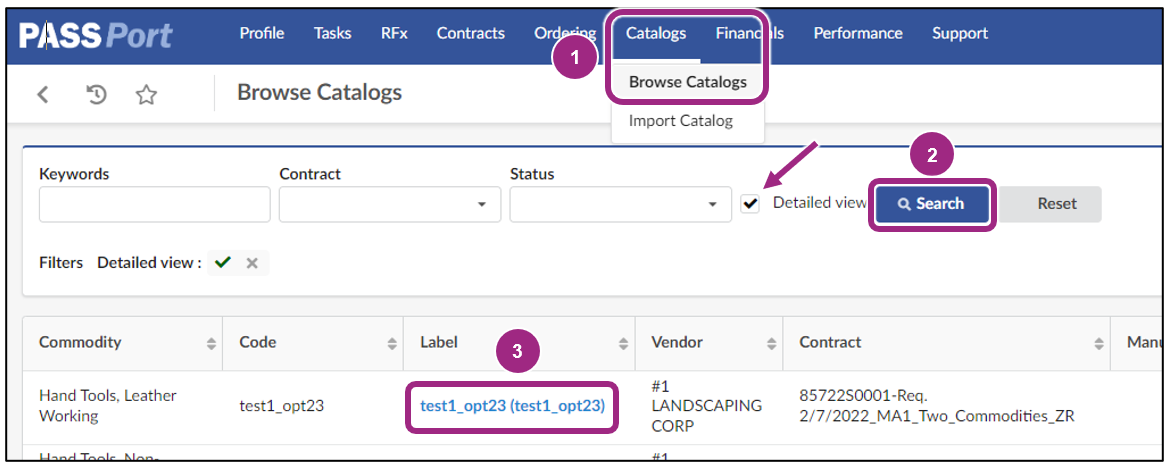Image resolution: width=1169 pixels, height=471 pixels.
Task: Open the Catalogs menu
Action: (656, 34)
